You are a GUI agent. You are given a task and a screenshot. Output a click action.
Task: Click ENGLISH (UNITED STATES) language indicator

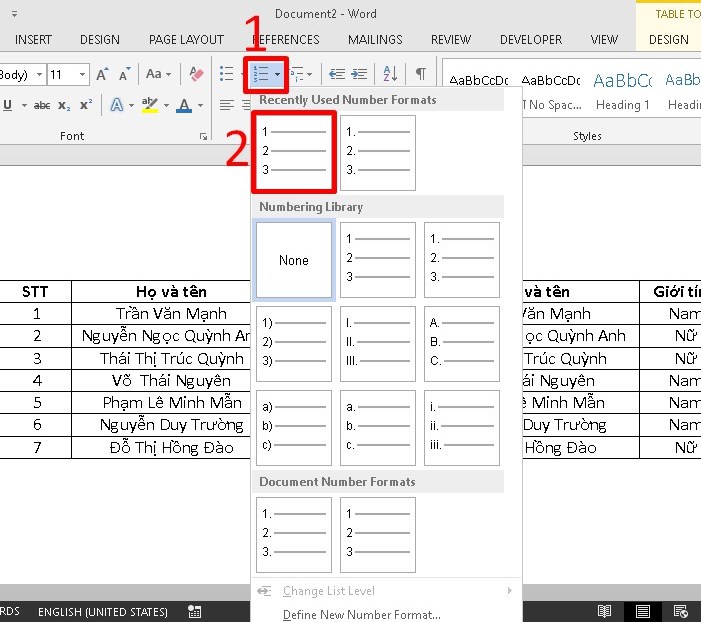[103, 612]
